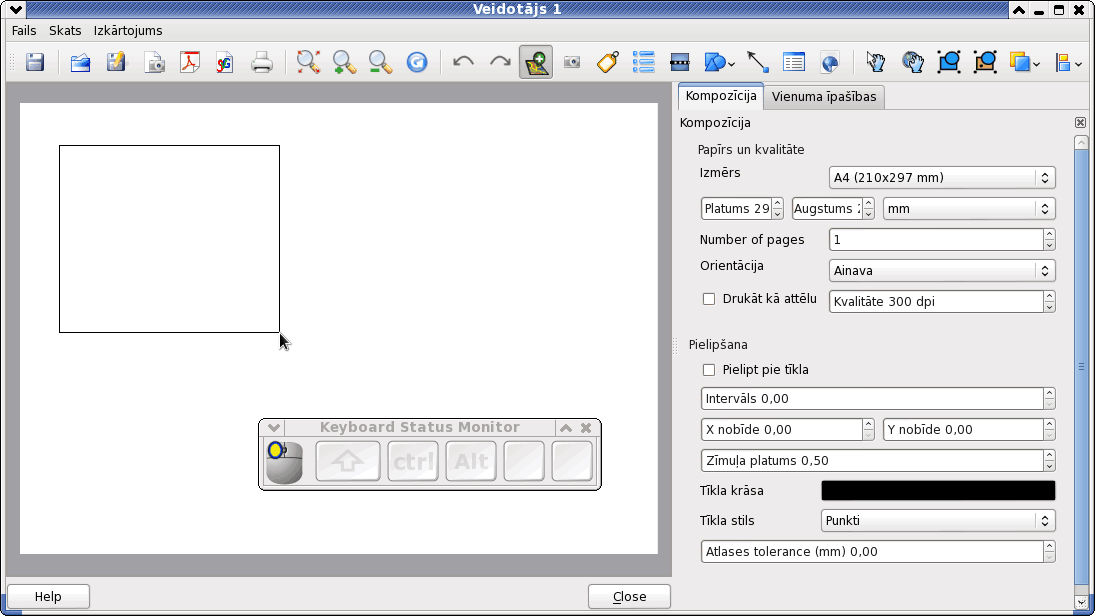Open the Orientācija Ainava dropdown
This screenshot has width=1095, height=616.
[941, 271]
